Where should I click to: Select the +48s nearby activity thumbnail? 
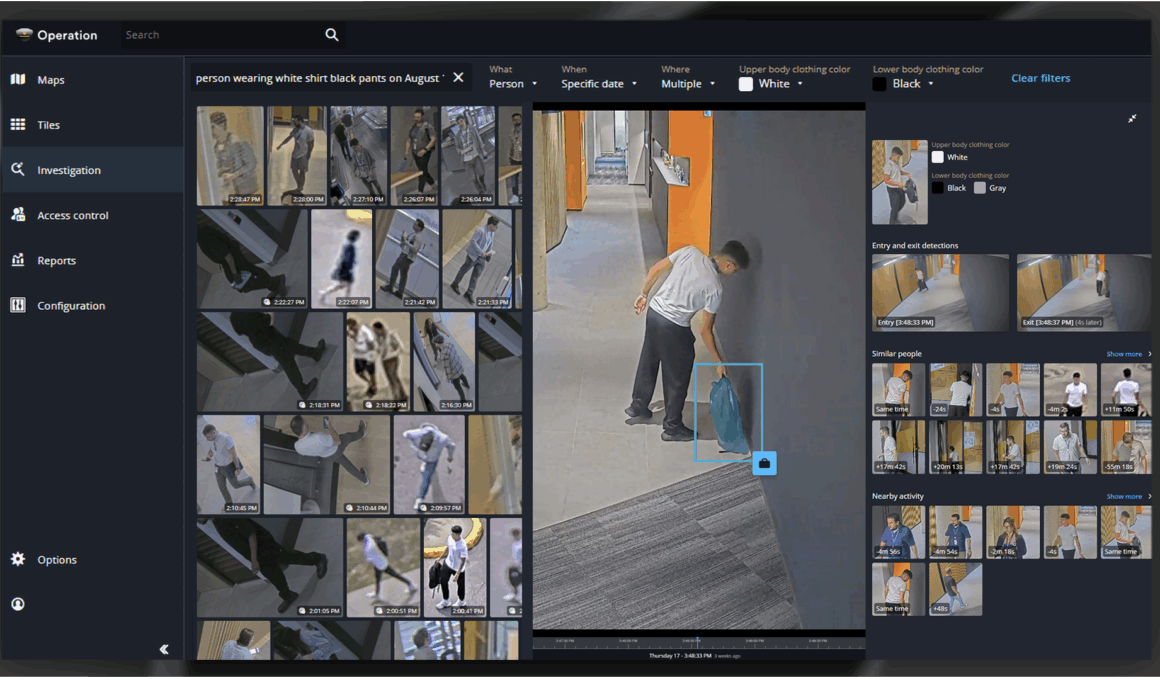955,589
